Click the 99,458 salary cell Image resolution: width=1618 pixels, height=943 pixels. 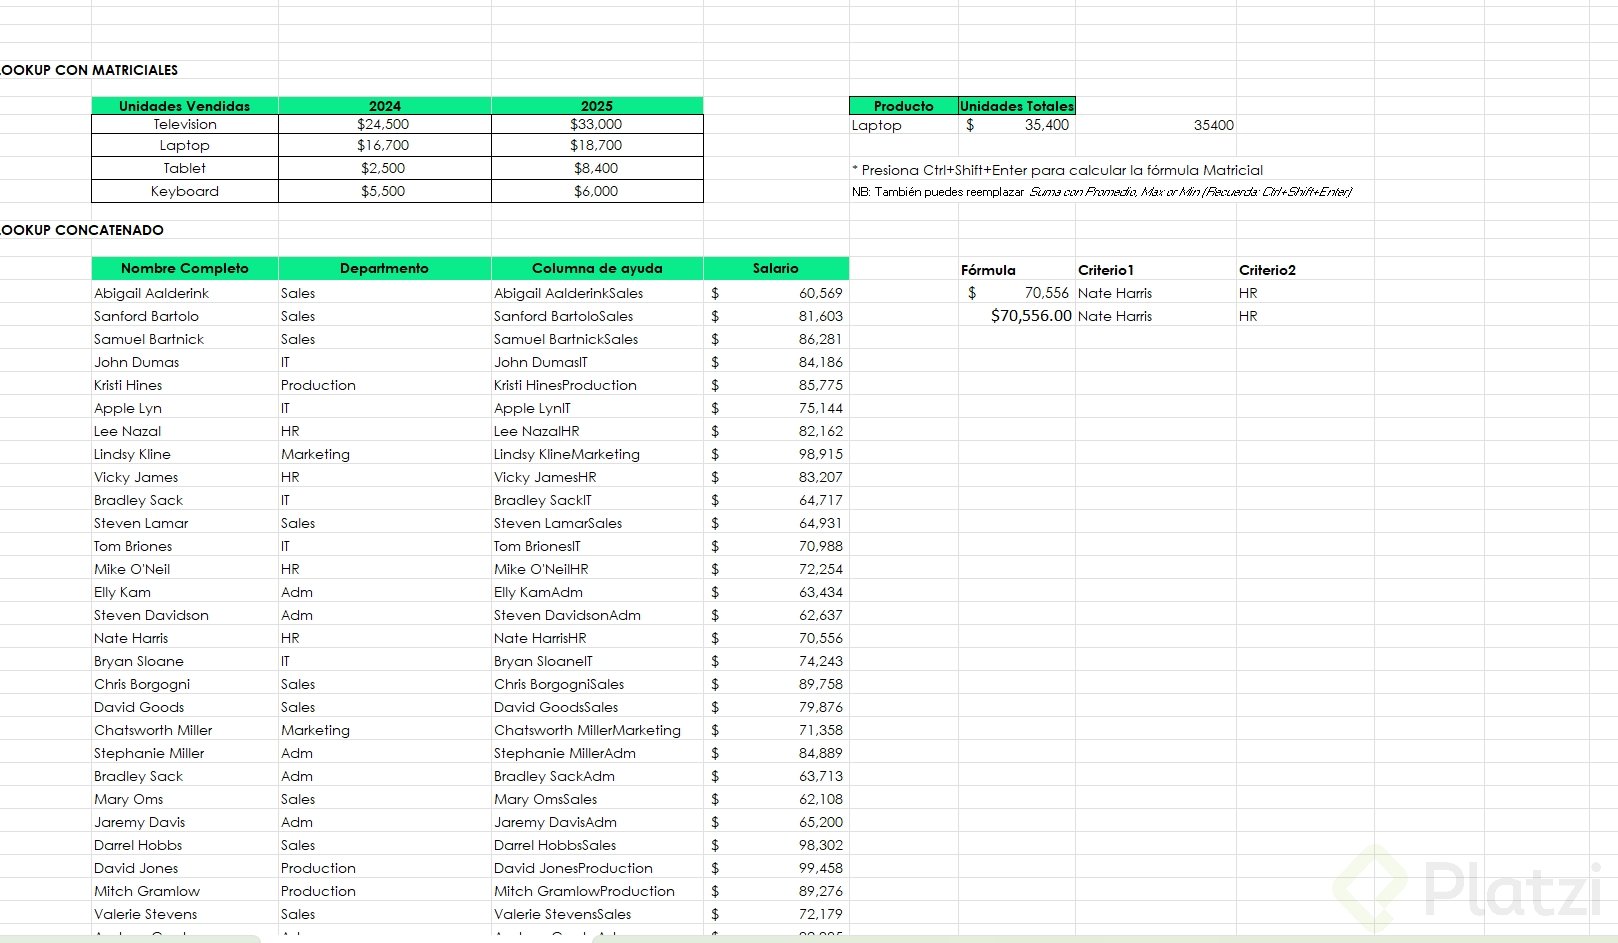(x=776, y=868)
